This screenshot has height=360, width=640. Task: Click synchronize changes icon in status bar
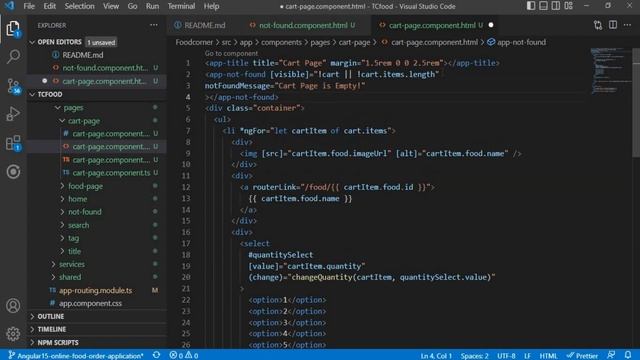tap(156, 355)
